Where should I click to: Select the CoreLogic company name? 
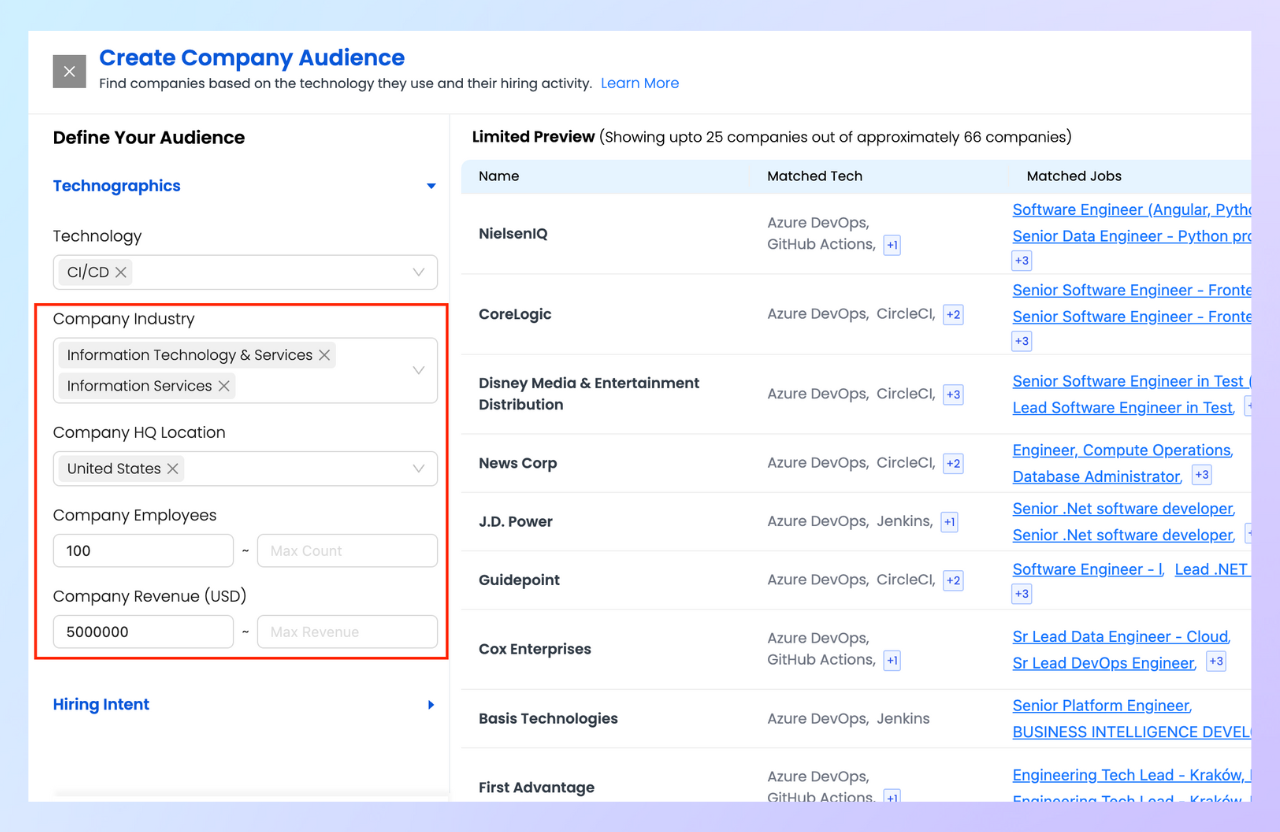515,315
